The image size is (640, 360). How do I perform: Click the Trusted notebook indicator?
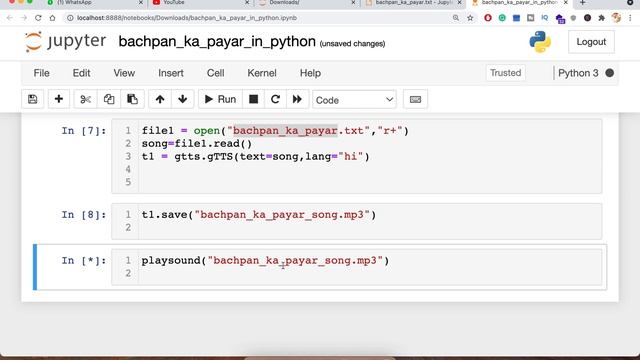tap(505, 73)
